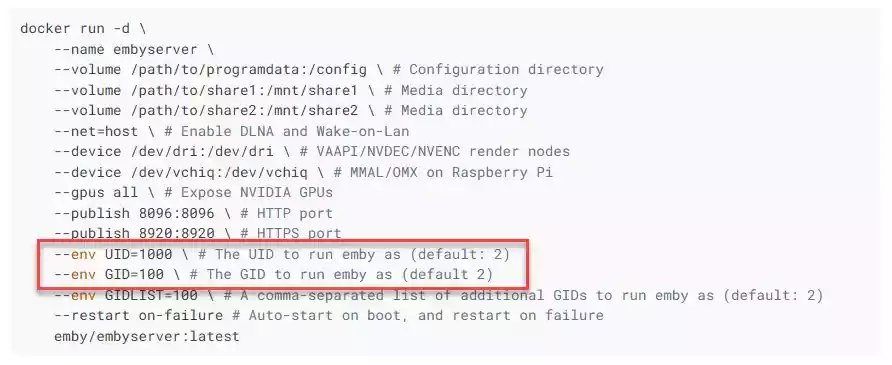The height and width of the screenshot is (365, 892).
Task: Click the 'emby/embyserver:latest' image name
Action: pos(147,337)
